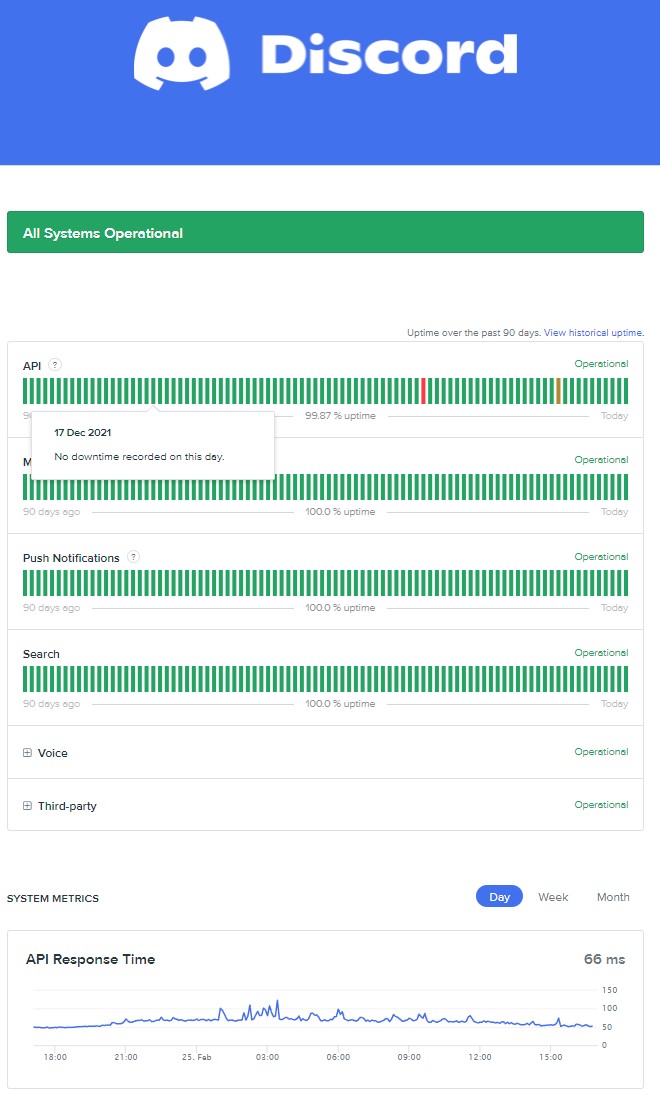Open the View historical uptime link

tap(593, 333)
